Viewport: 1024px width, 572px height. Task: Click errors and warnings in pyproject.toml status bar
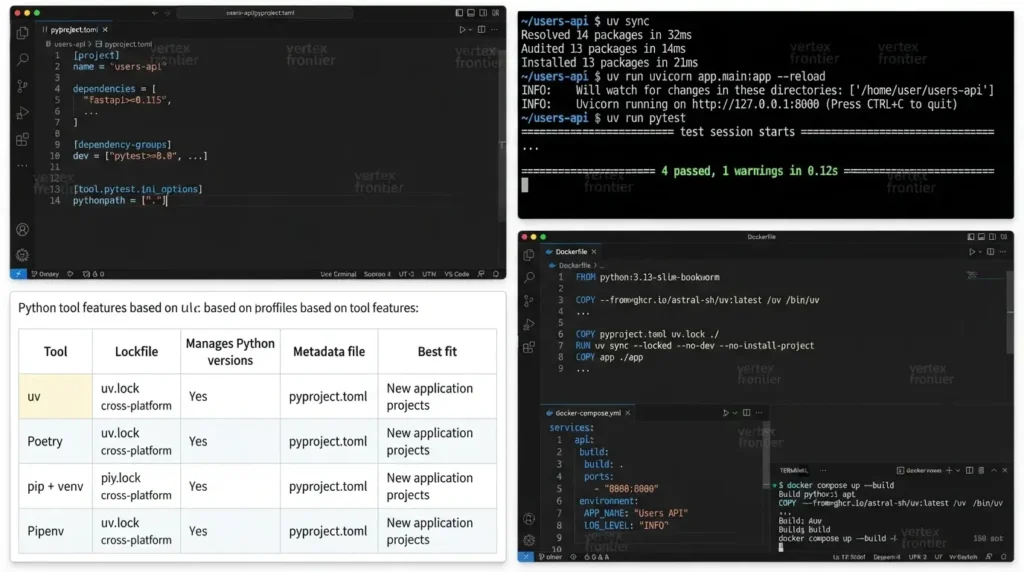[x=93, y=274]
